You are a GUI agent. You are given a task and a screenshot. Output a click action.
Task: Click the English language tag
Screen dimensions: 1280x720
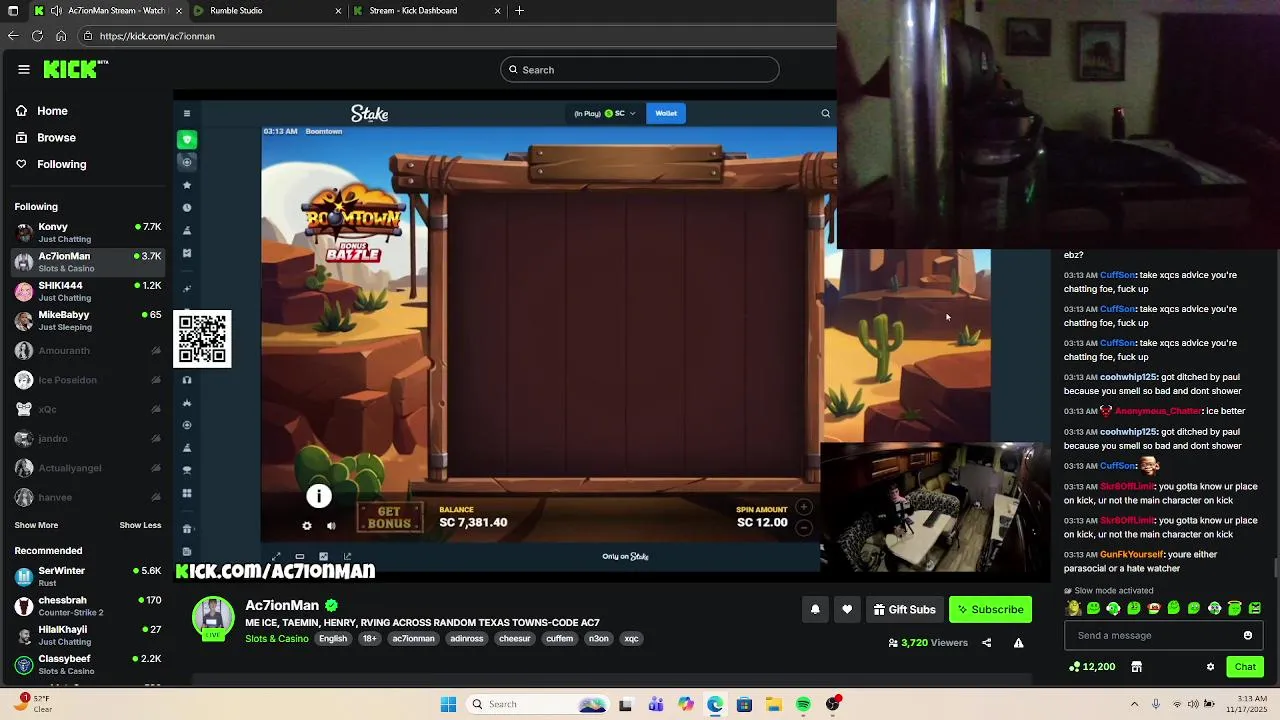tap(333, 639)
